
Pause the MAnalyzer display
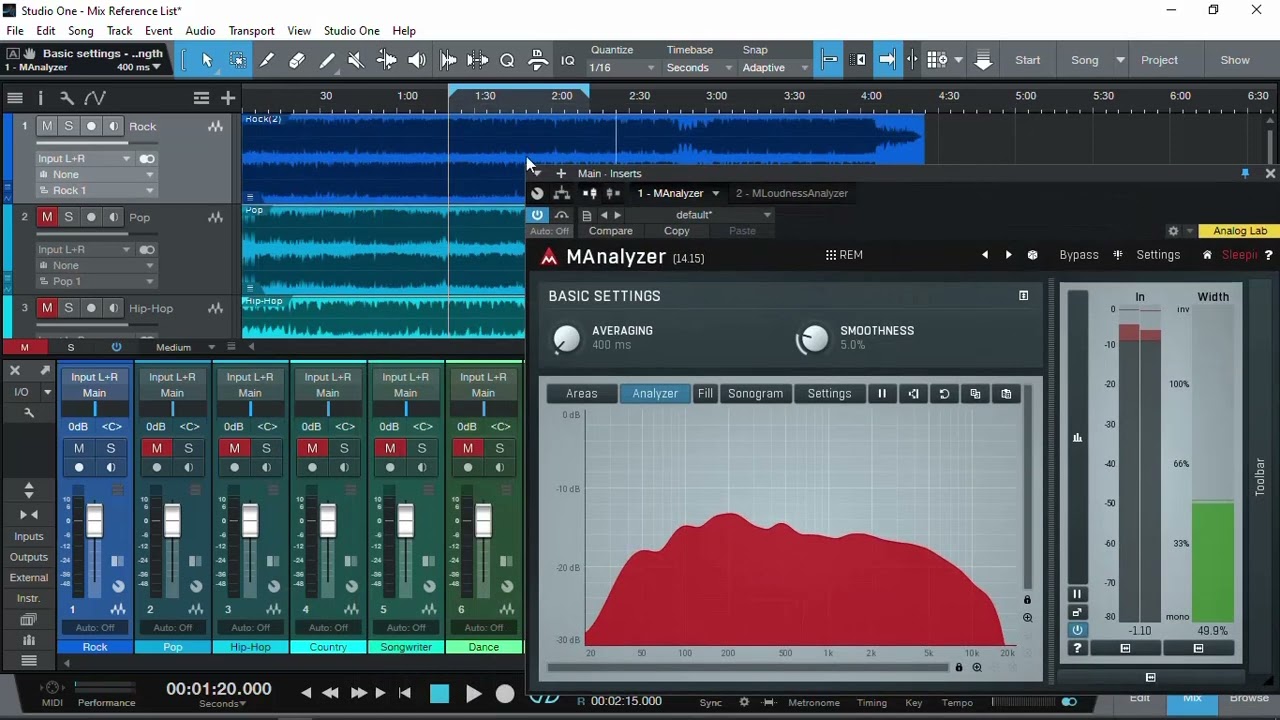[x=882, y=394]
